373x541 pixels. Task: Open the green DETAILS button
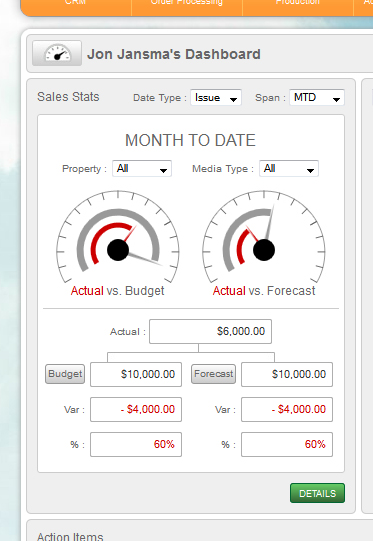317,493
